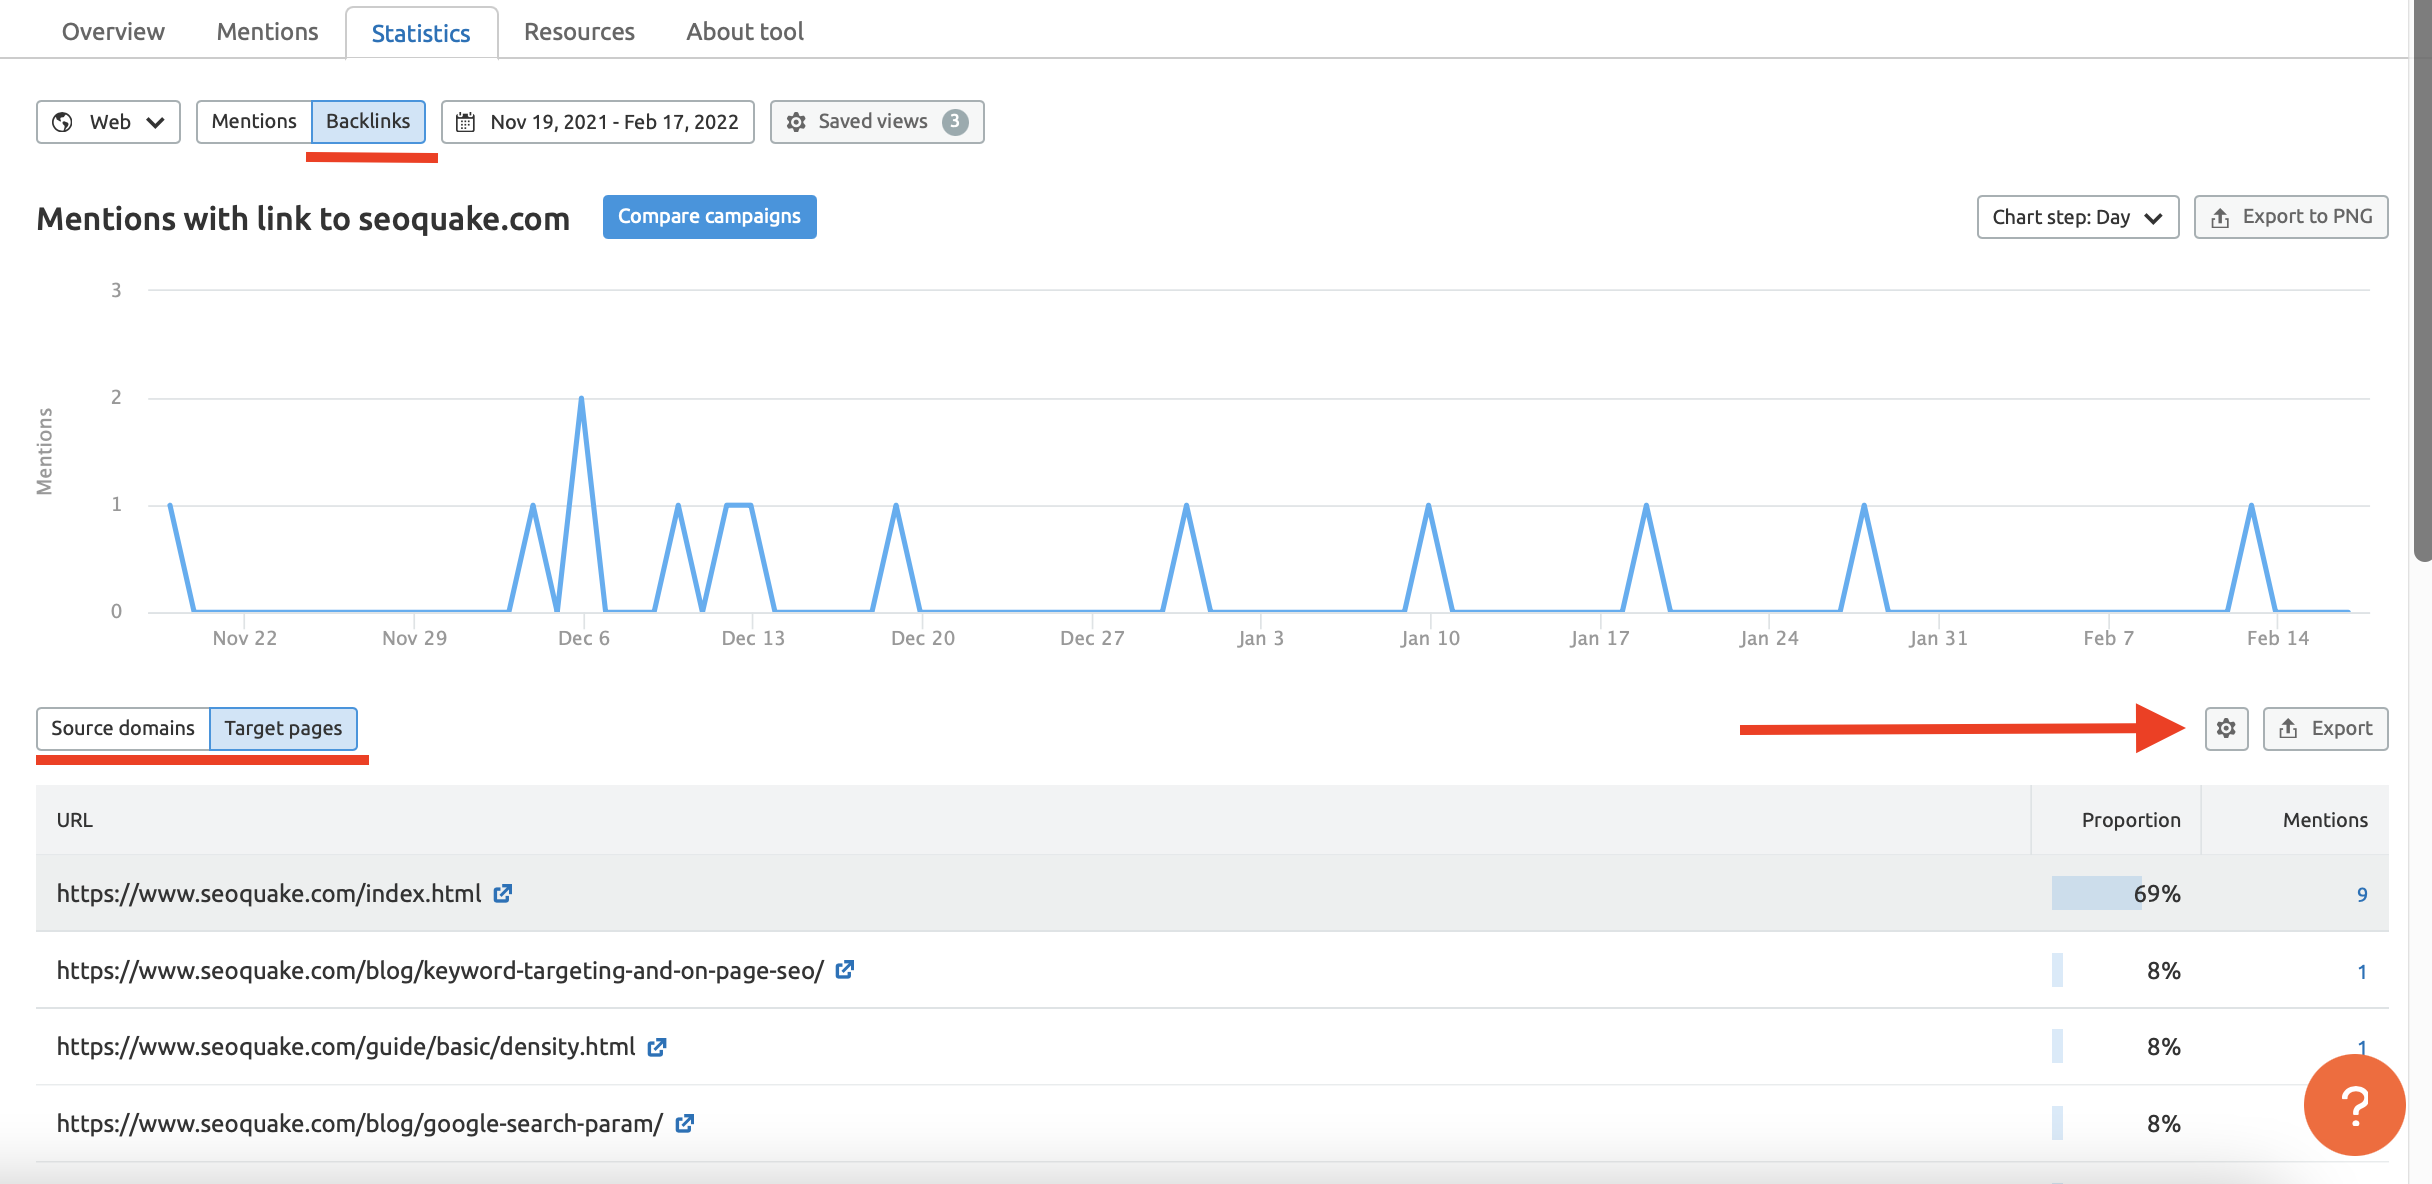
Task: Click the table settings gear icon
Action: coord(2226,729)
